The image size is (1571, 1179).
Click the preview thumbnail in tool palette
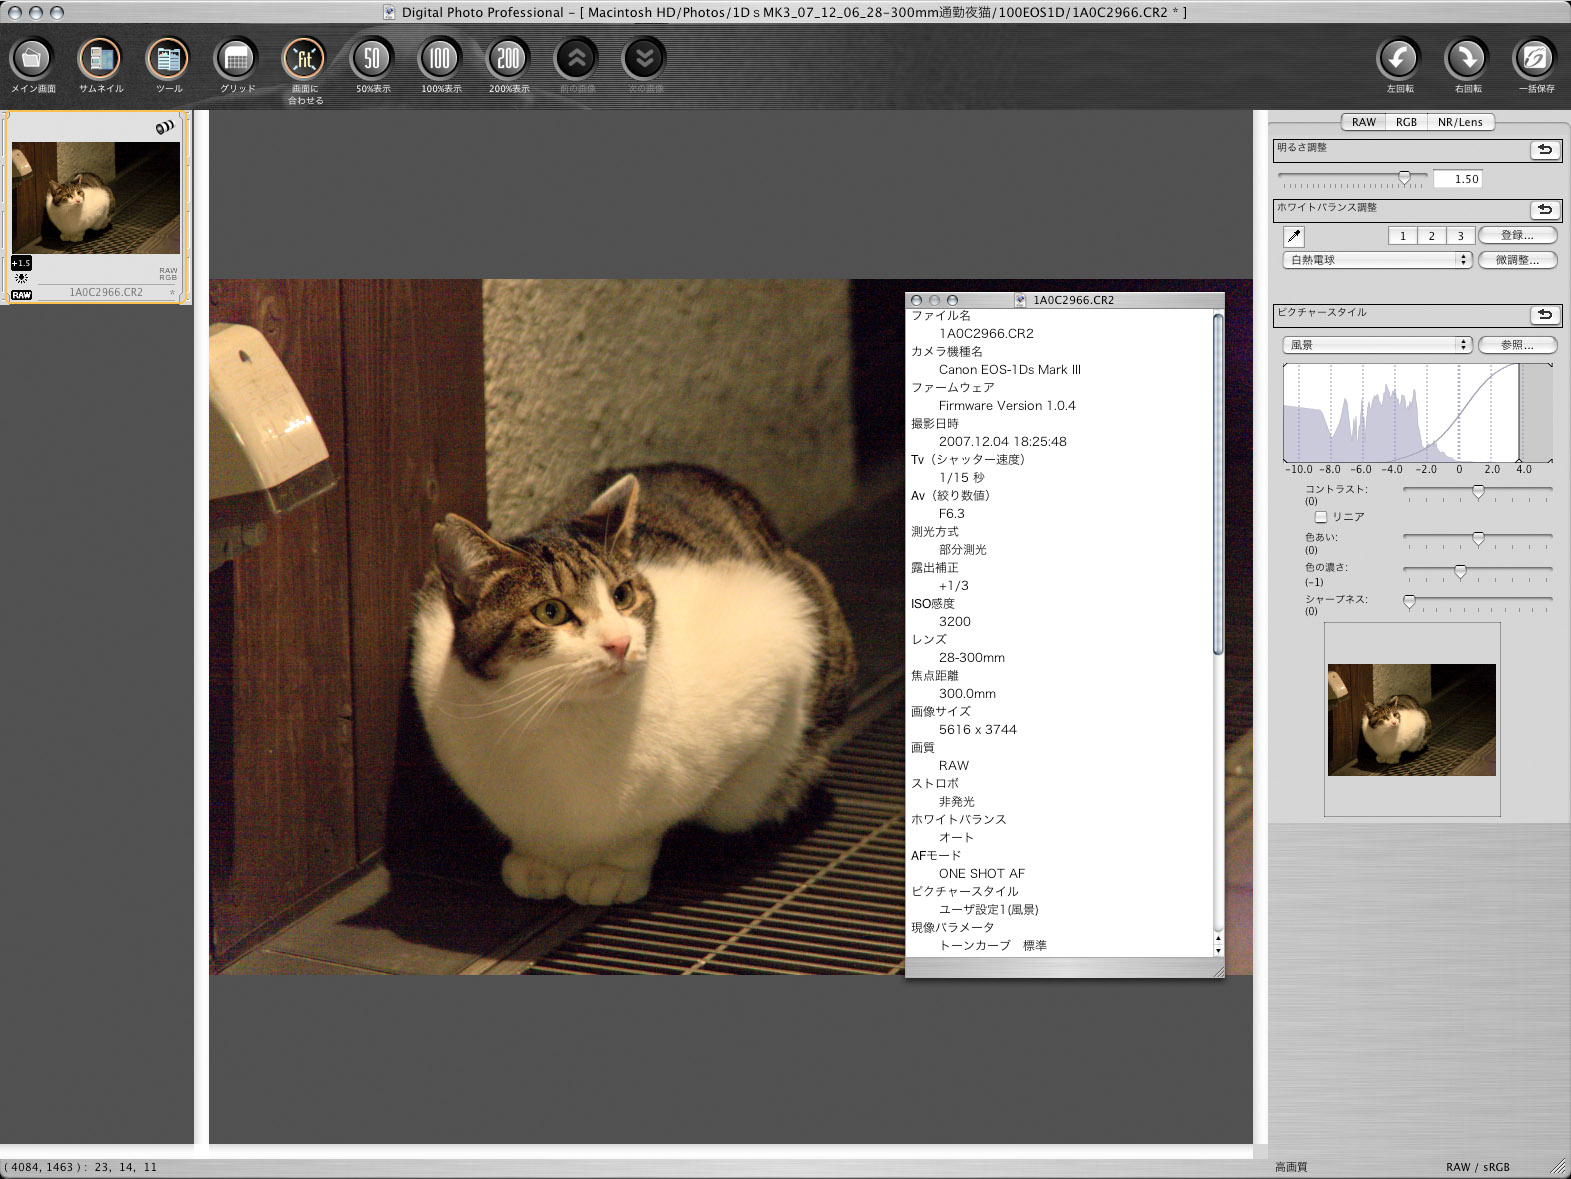click(x=1412, y=720)
